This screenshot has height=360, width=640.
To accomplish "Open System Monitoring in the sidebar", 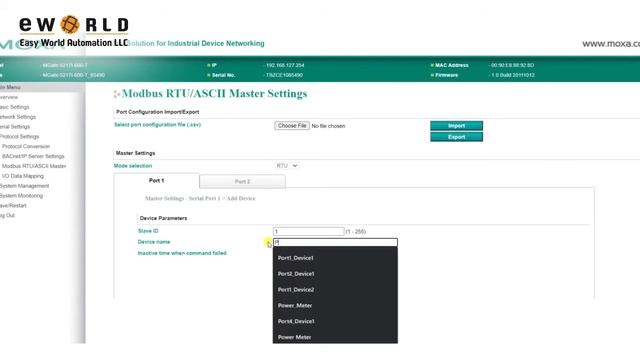I will [21, 196].
